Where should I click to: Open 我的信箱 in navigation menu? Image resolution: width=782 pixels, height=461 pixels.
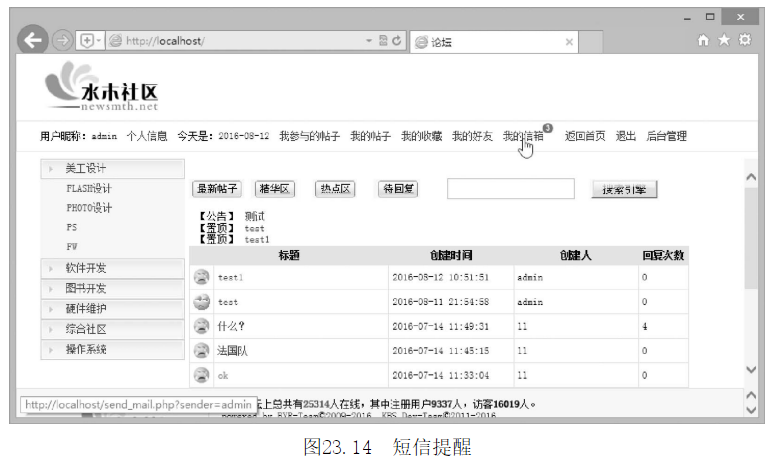[523, 136]
